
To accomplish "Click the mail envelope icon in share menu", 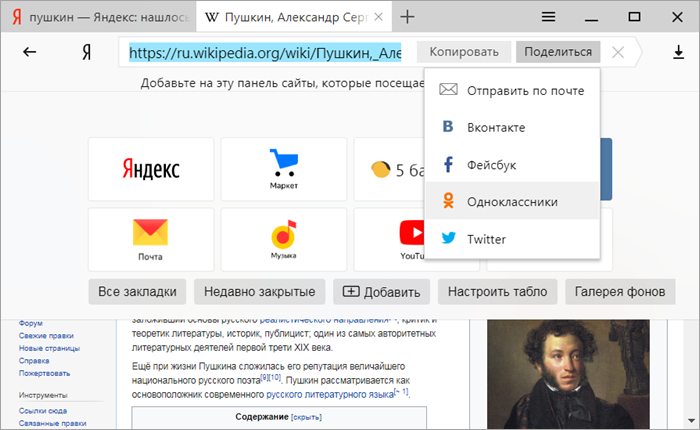I will 448,89.
